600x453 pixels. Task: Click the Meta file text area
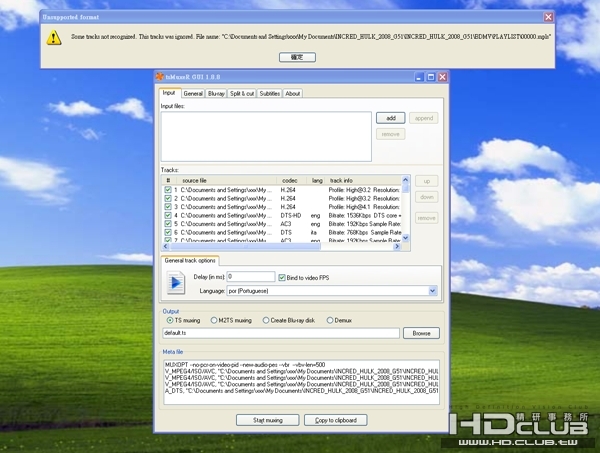[x=302, y=382]
